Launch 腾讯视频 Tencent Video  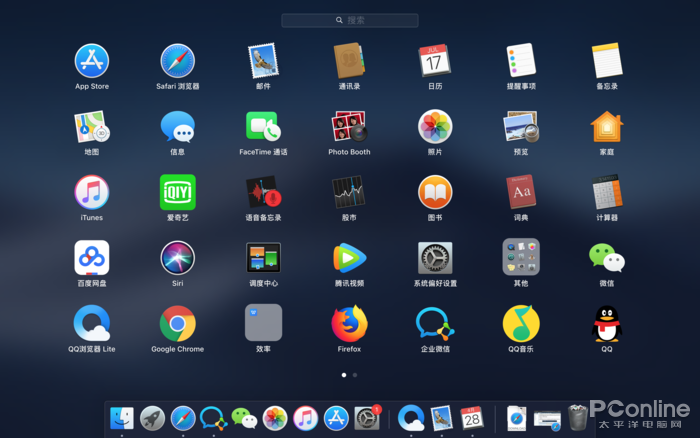tap(349, 258)
